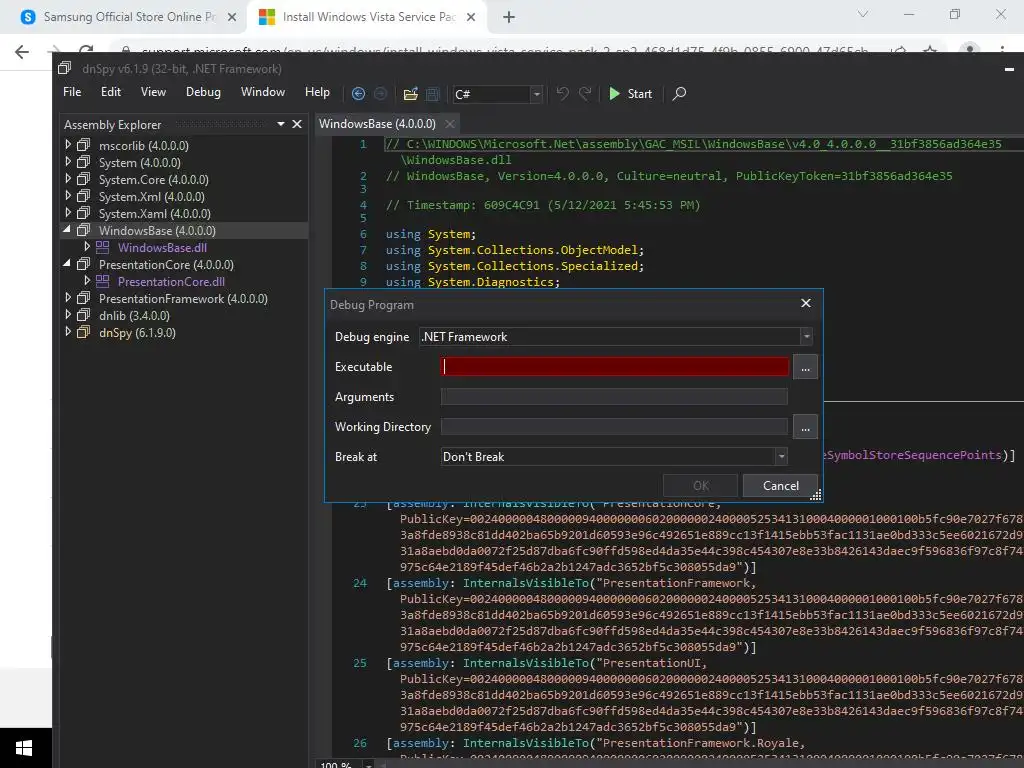Open the zoom percentage dropdown
This screenshot has height=768, width=1024.
point(368,764)
